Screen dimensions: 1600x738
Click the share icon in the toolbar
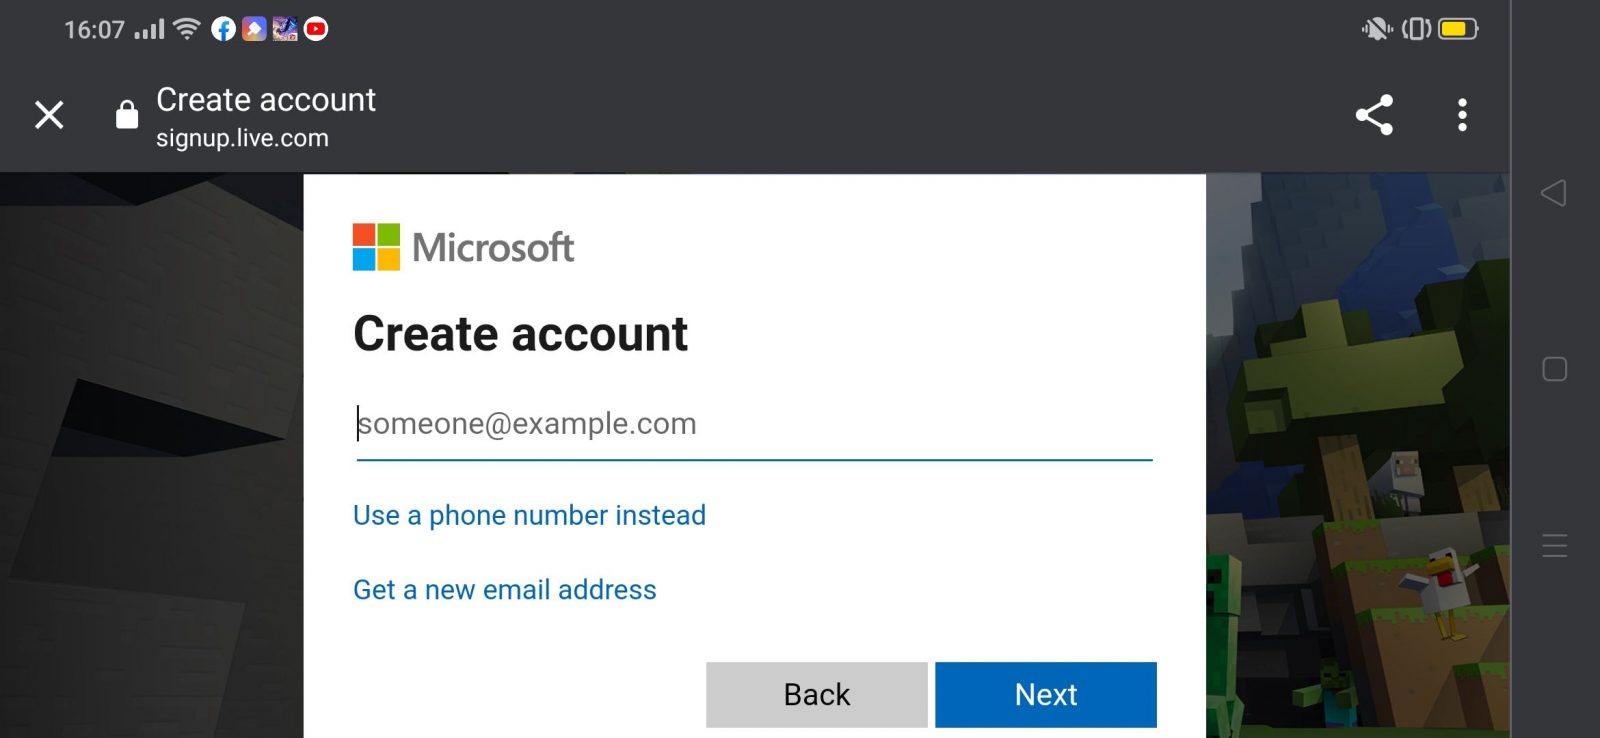coord(1374,115)
